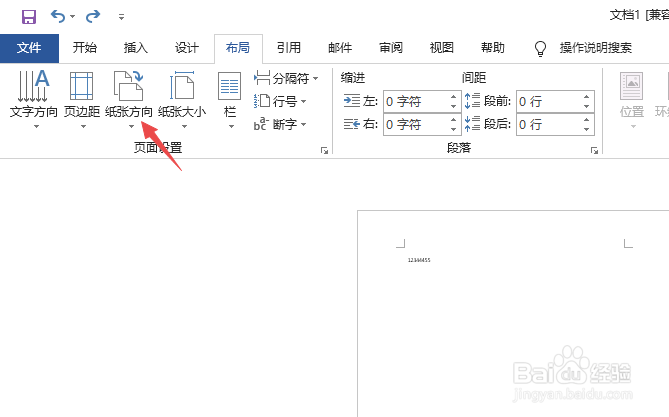Switch to the 引用 tab
The height and width of the screenshot is (417, 669).
click(x=289, y=47)
